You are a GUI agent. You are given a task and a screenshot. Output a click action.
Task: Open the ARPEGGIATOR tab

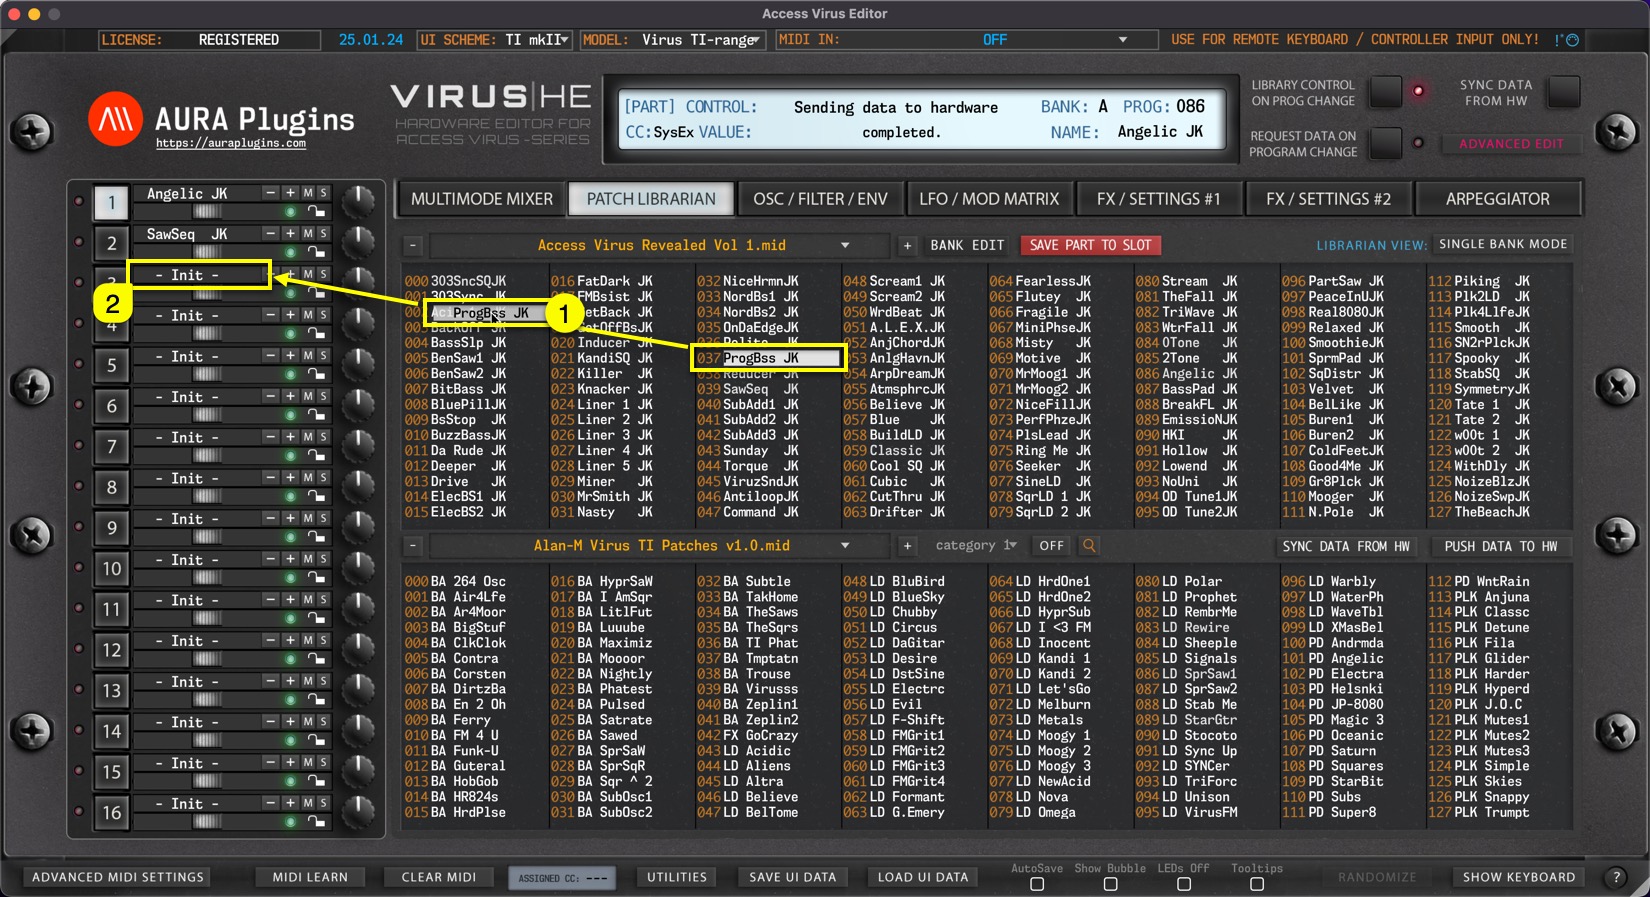click(1497, 199)
